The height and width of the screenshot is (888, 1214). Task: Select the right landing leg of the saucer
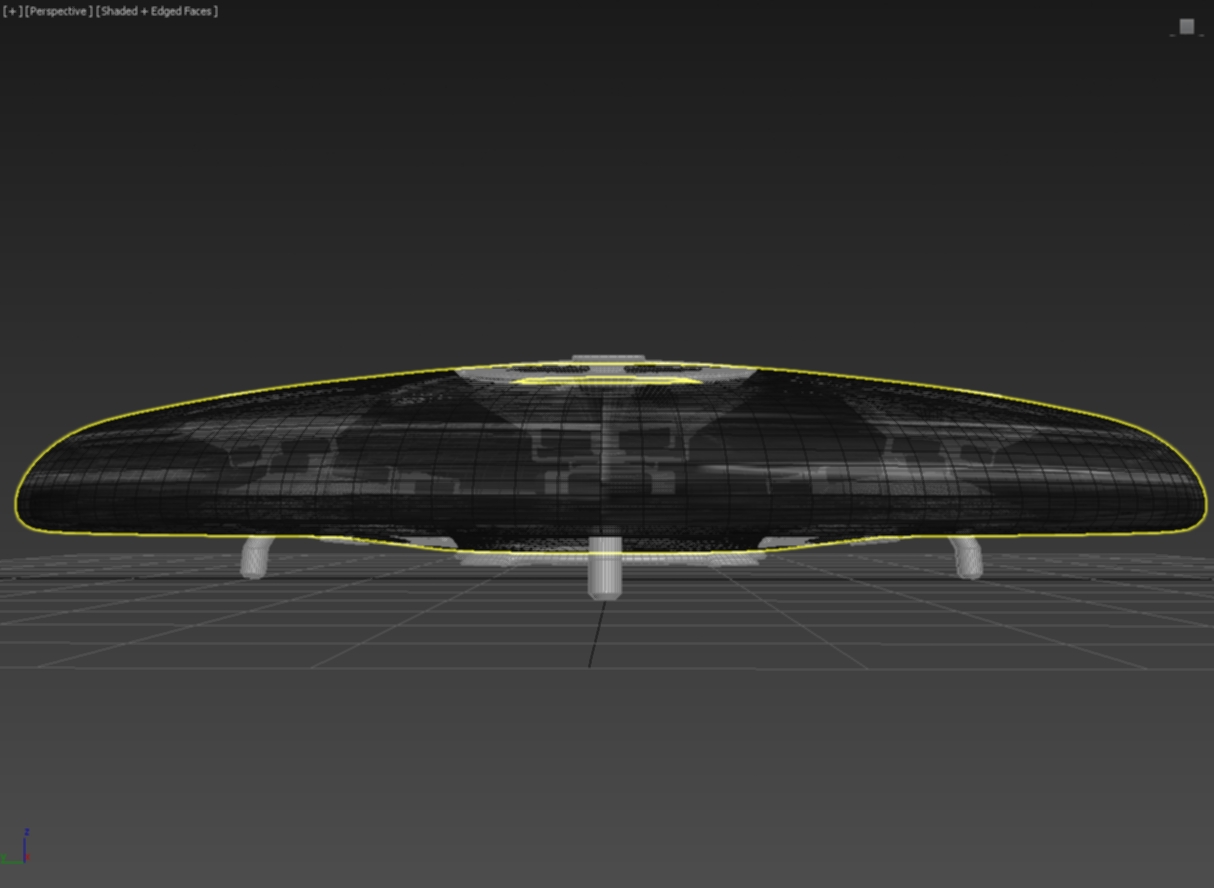coord(966,557)
